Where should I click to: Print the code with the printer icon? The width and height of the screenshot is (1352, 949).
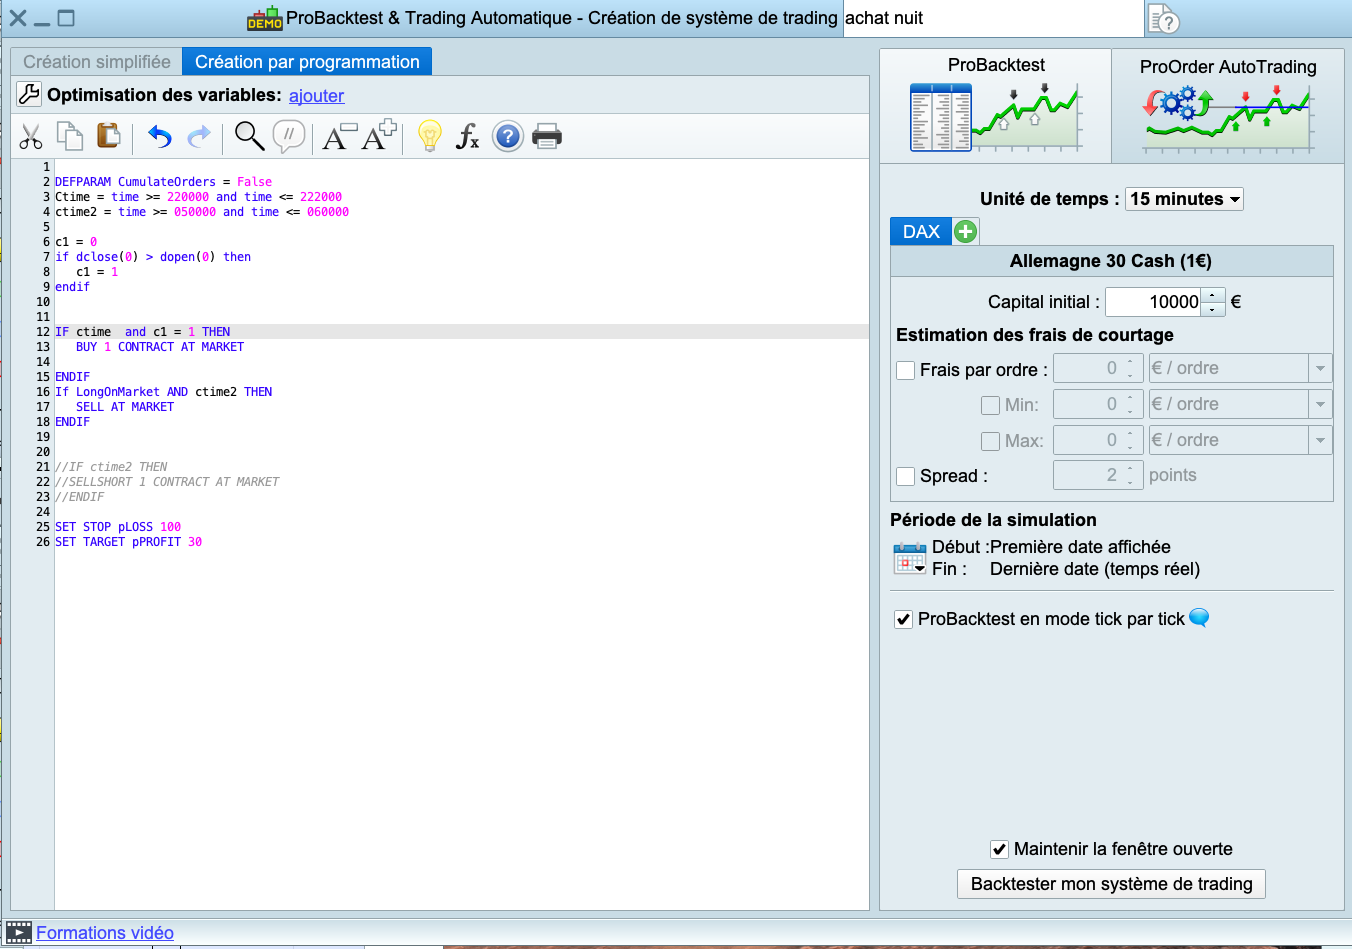pos(547,136)
